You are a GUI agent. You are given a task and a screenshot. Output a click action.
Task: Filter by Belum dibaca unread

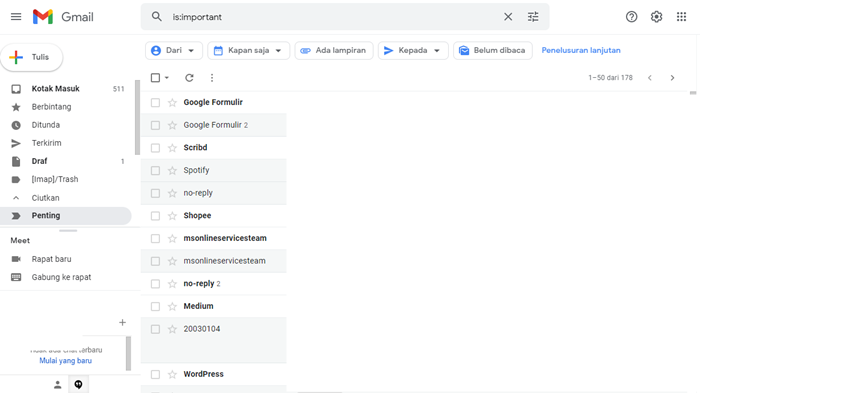pyautogui.click(x=493, y=50)
